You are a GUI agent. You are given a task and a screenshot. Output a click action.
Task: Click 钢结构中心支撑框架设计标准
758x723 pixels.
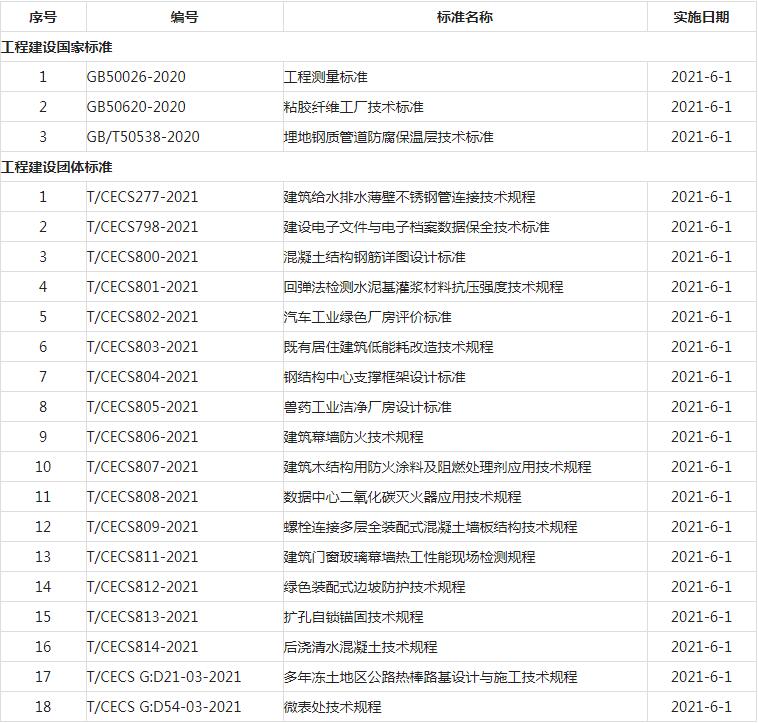pyautogui.click(x=375, y=376)
